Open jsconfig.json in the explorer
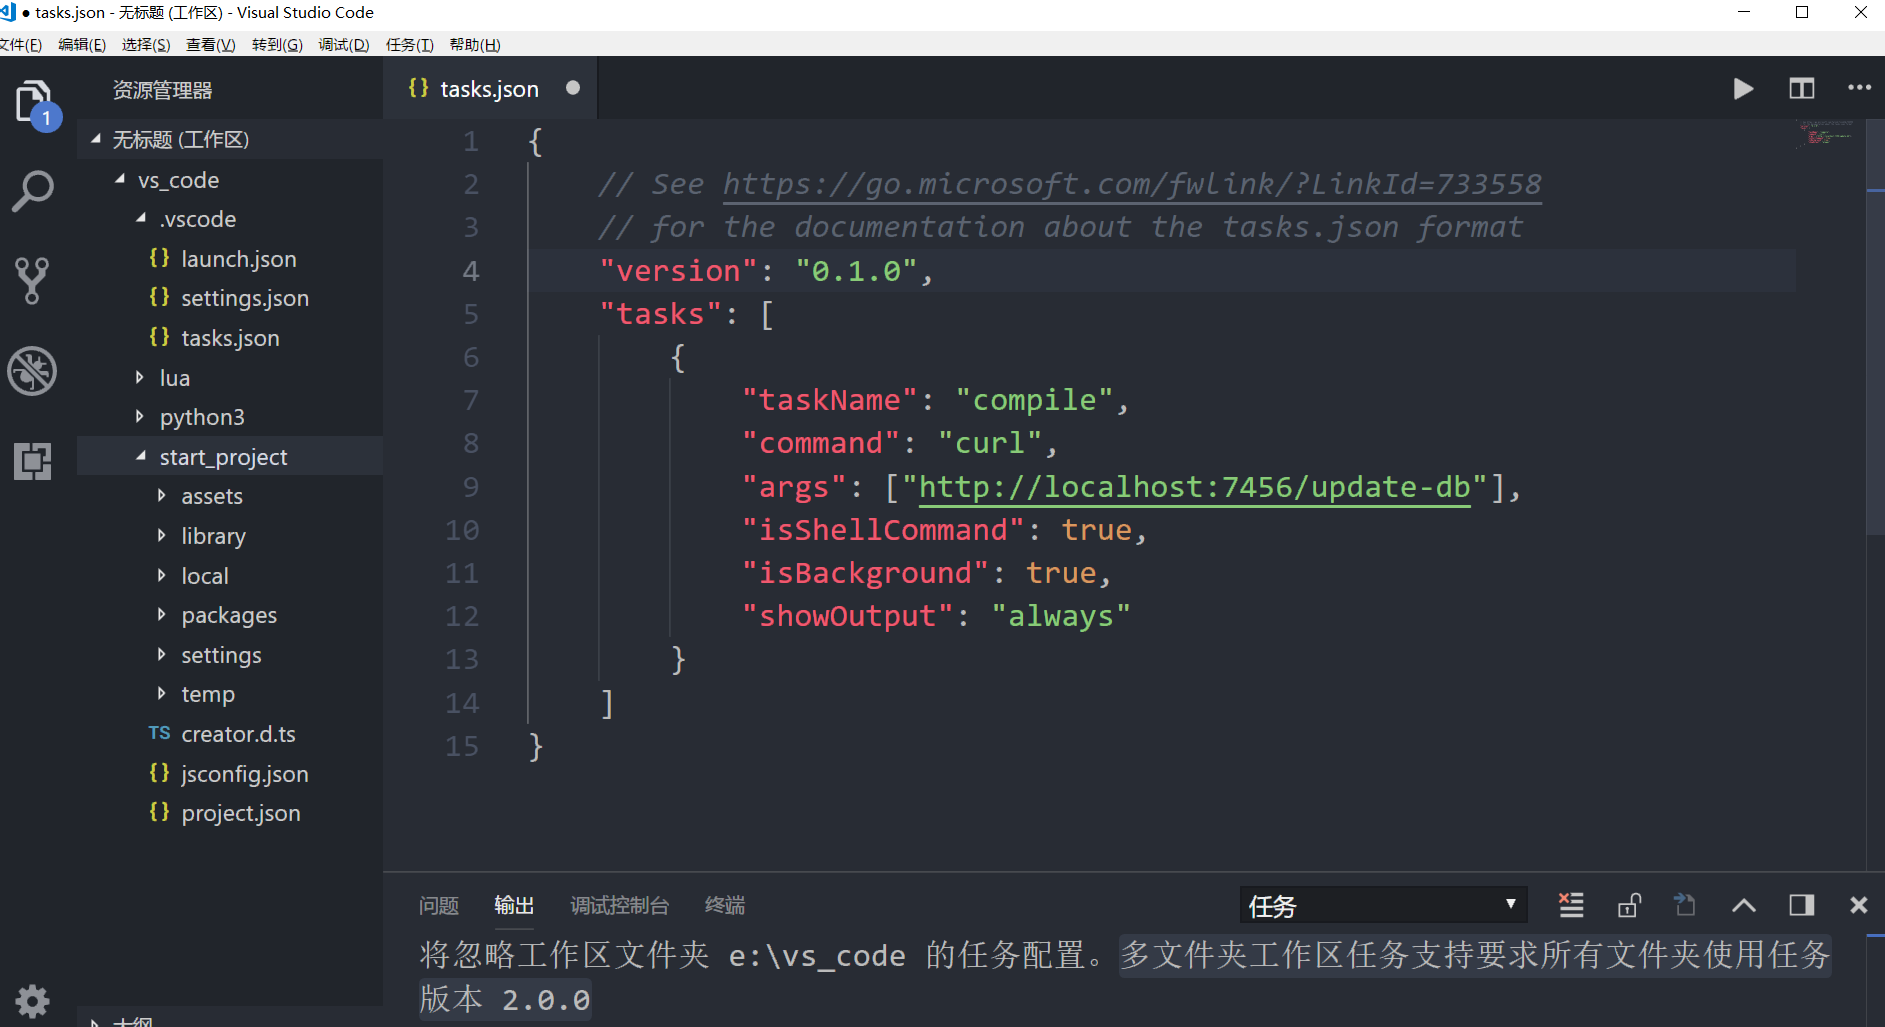The height and width of the screenshot is (1027, 1885). pyautogui.click(x=245, y=774)
